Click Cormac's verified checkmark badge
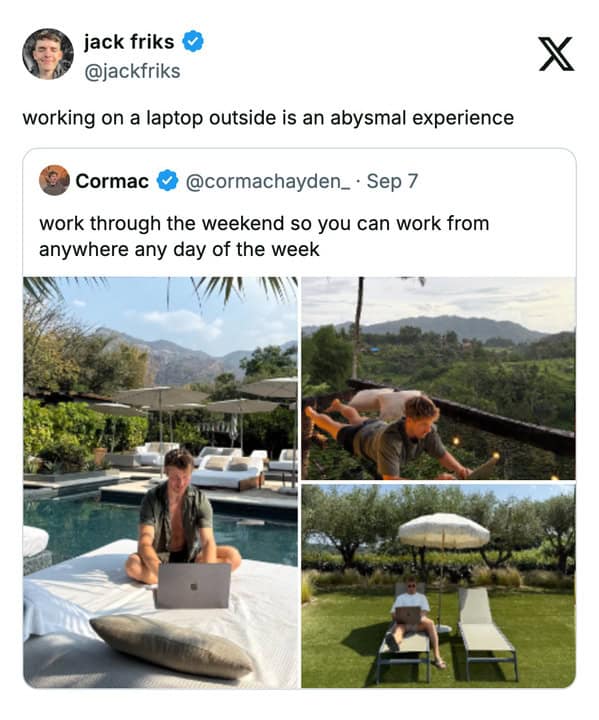The height and width of the screenshot is (720, 599). tap(167, 180)
